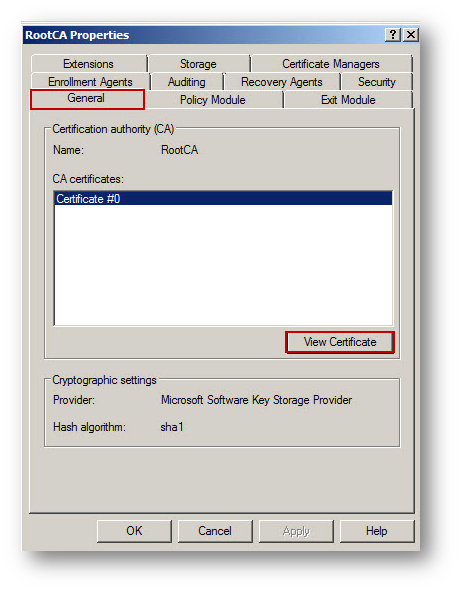Close the RootCA Properties dialog with X
The image size is (462, 593).
pyautogui.click(x=411, y=35)
